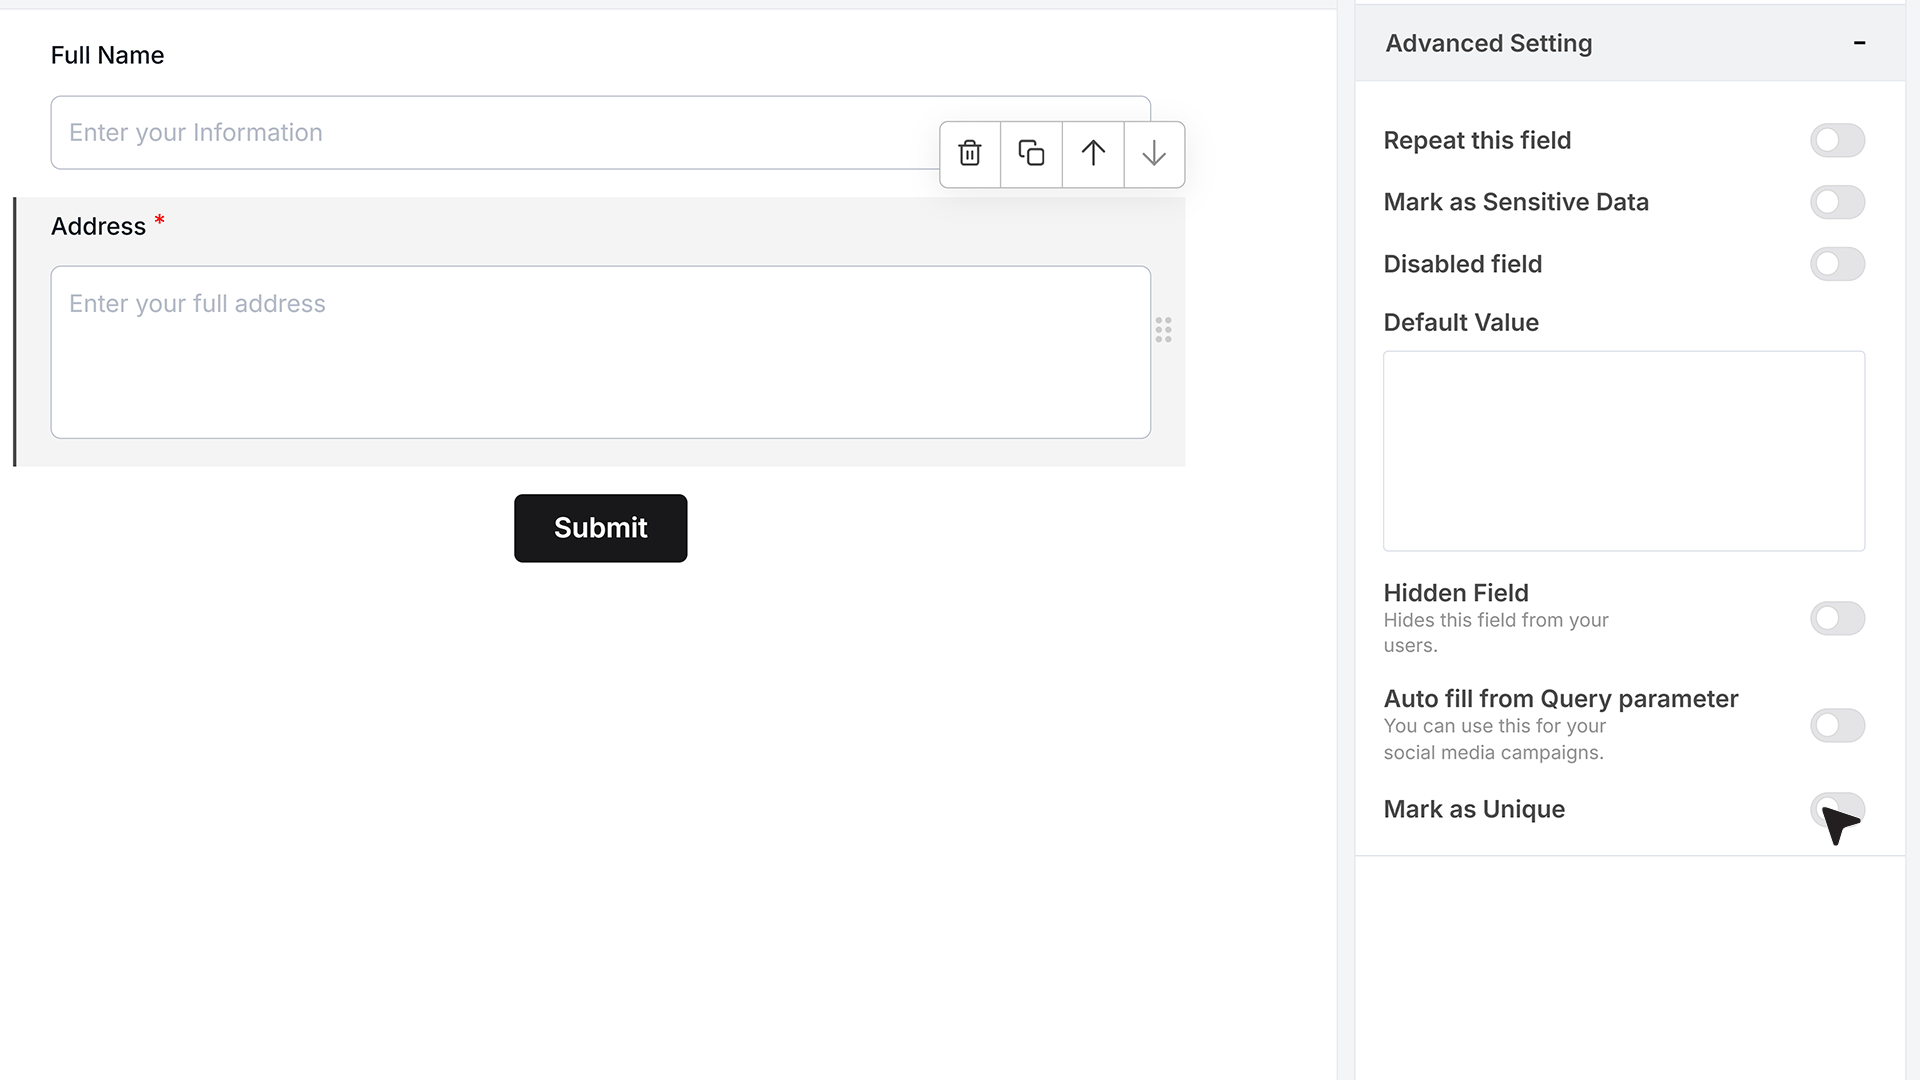Select the Full Name label
Viewport: 1920px width, 1080px height.
107,56
